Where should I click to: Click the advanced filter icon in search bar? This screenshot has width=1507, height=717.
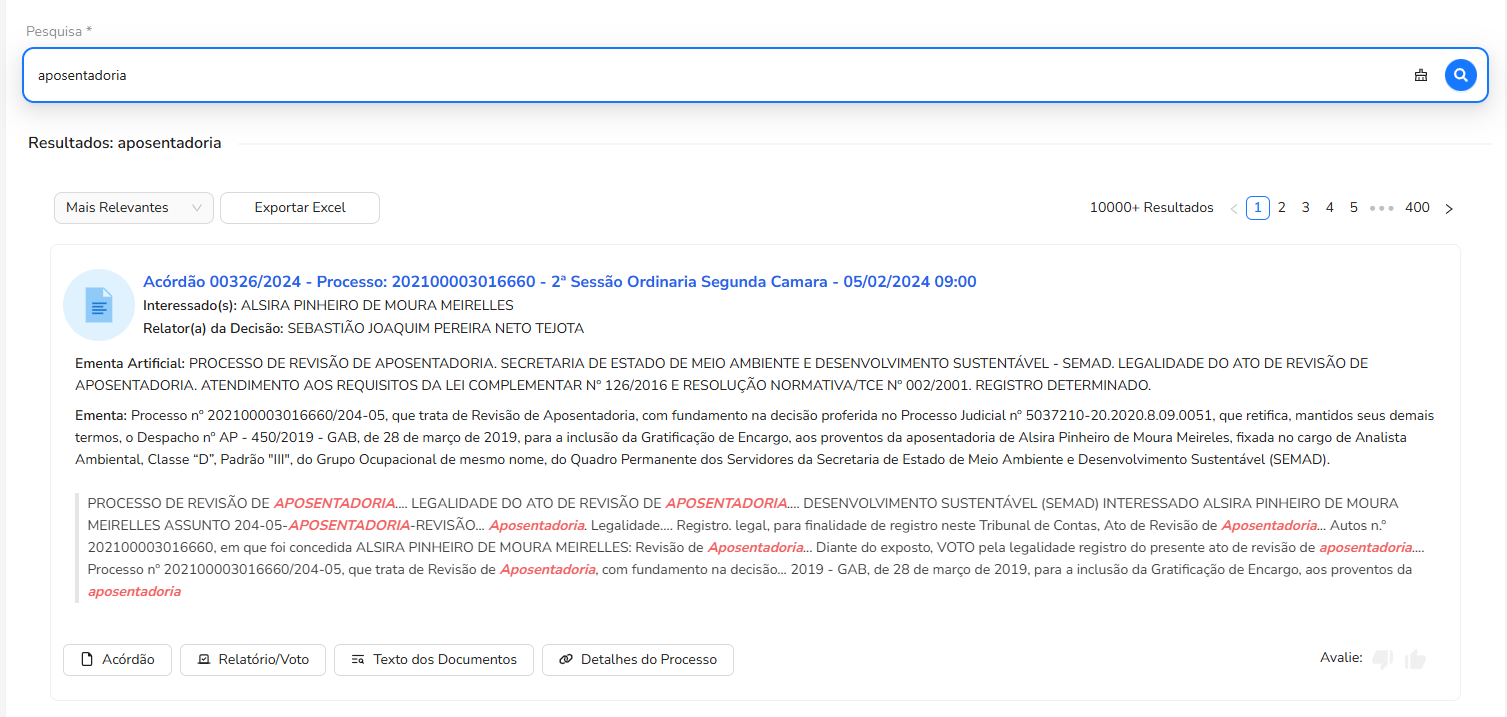[x=1420, y=75]
